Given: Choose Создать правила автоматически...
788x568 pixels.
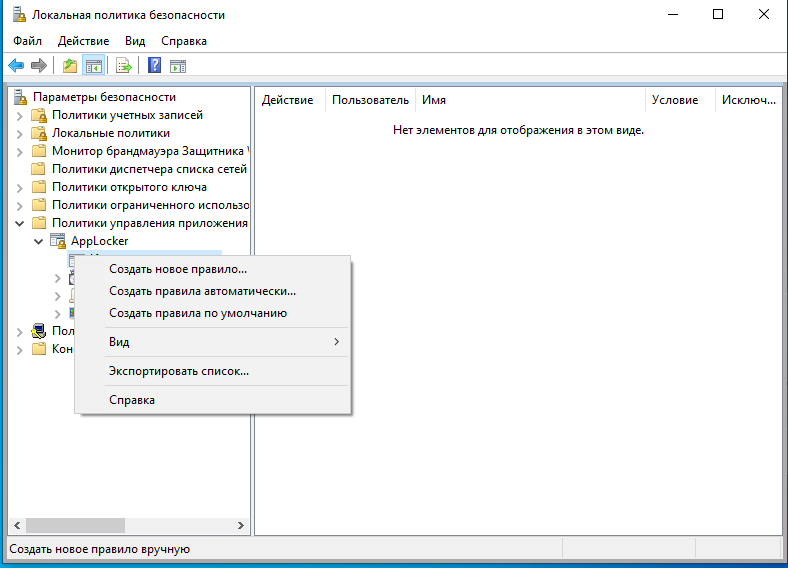Looking at the screenshot, I should [213, 291].
